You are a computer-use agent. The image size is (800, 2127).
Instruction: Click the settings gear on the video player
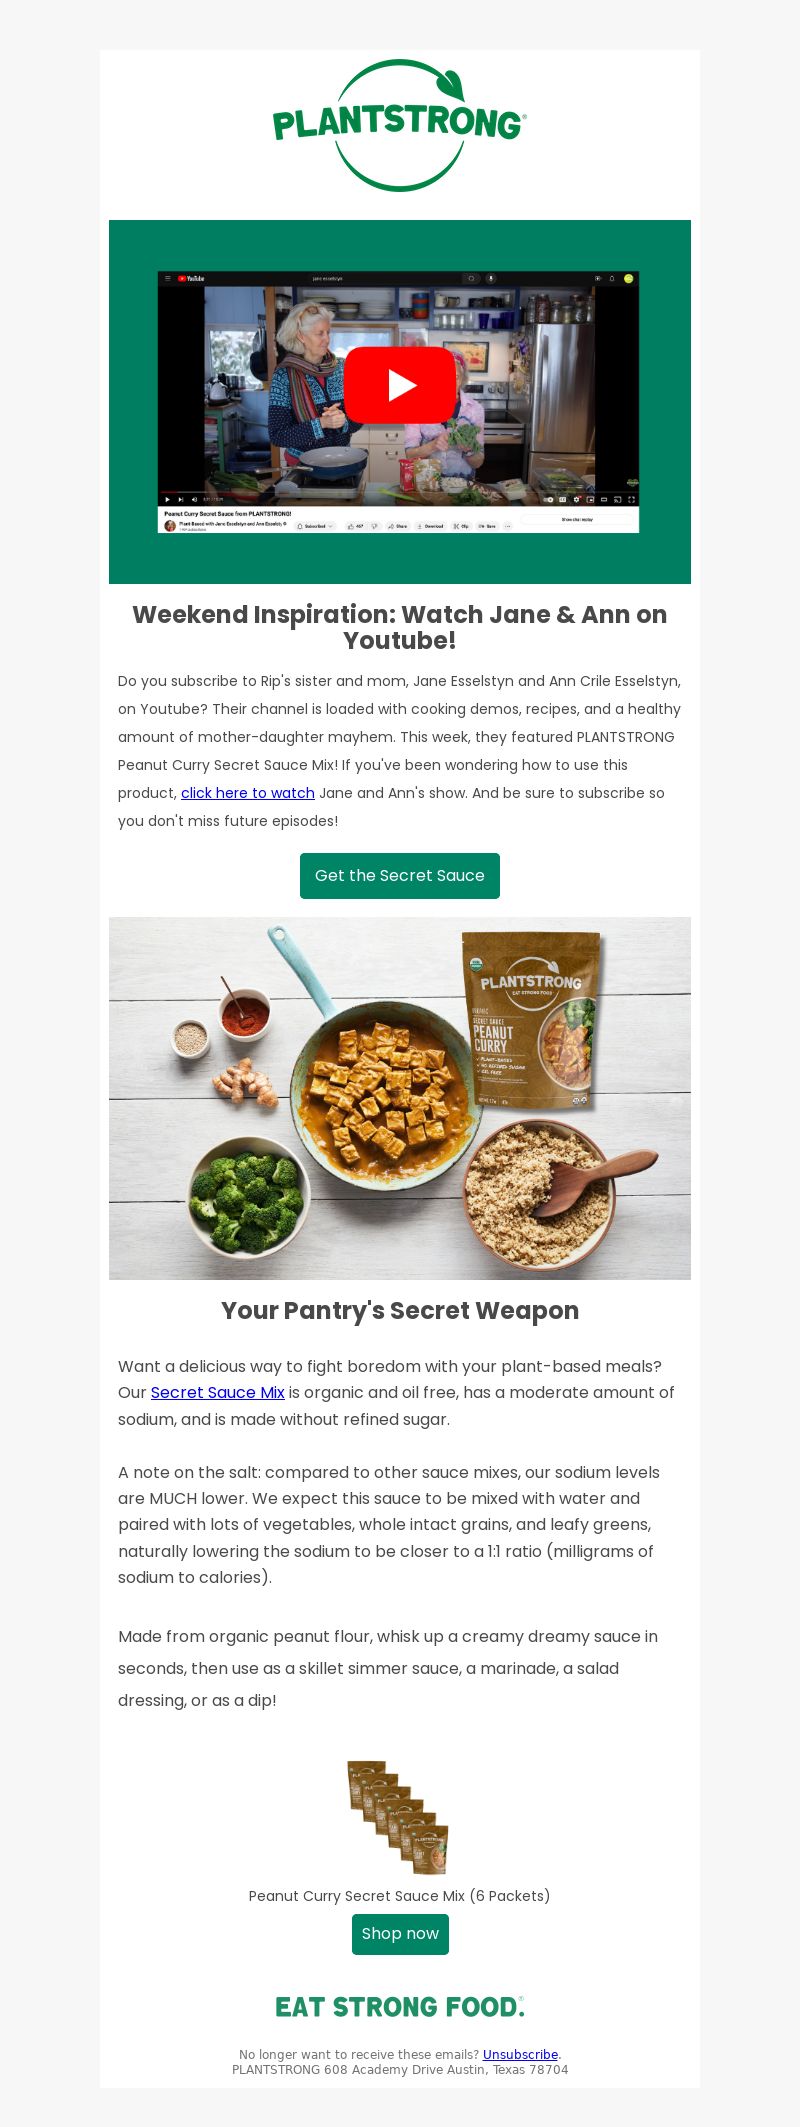tap(576, 499)
